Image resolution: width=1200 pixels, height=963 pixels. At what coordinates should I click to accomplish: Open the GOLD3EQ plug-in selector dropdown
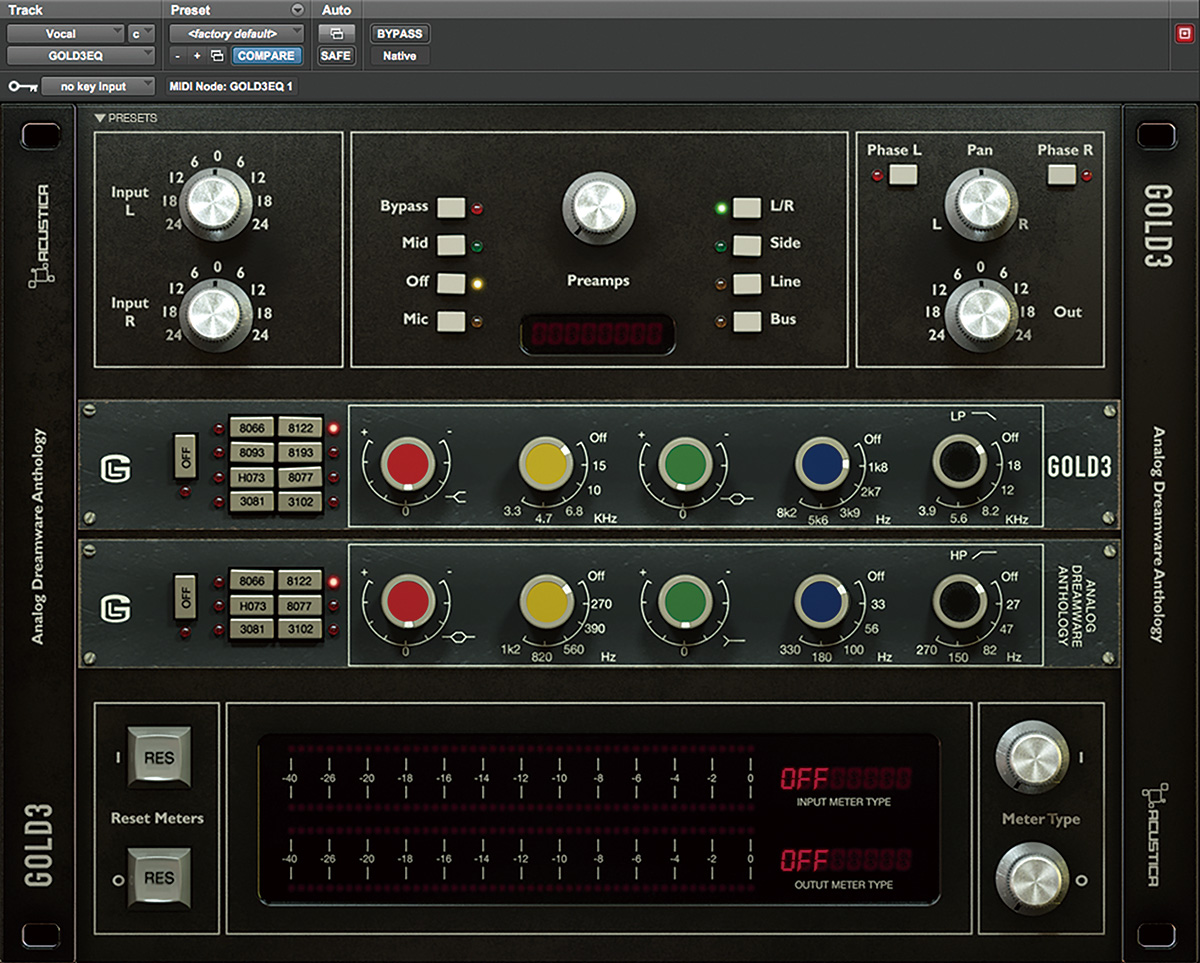(x=81, y=56)
